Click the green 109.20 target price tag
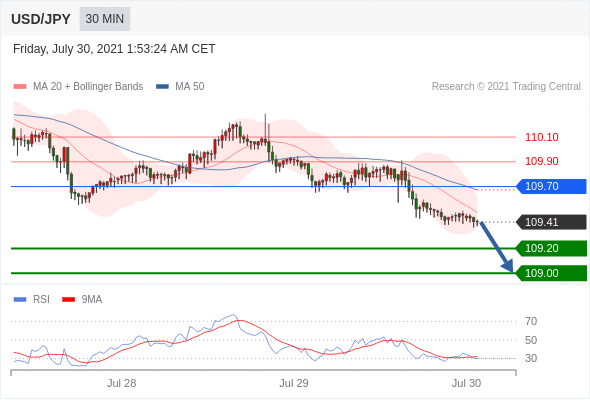This screenshot has width=590, height=400. [551, 248]
